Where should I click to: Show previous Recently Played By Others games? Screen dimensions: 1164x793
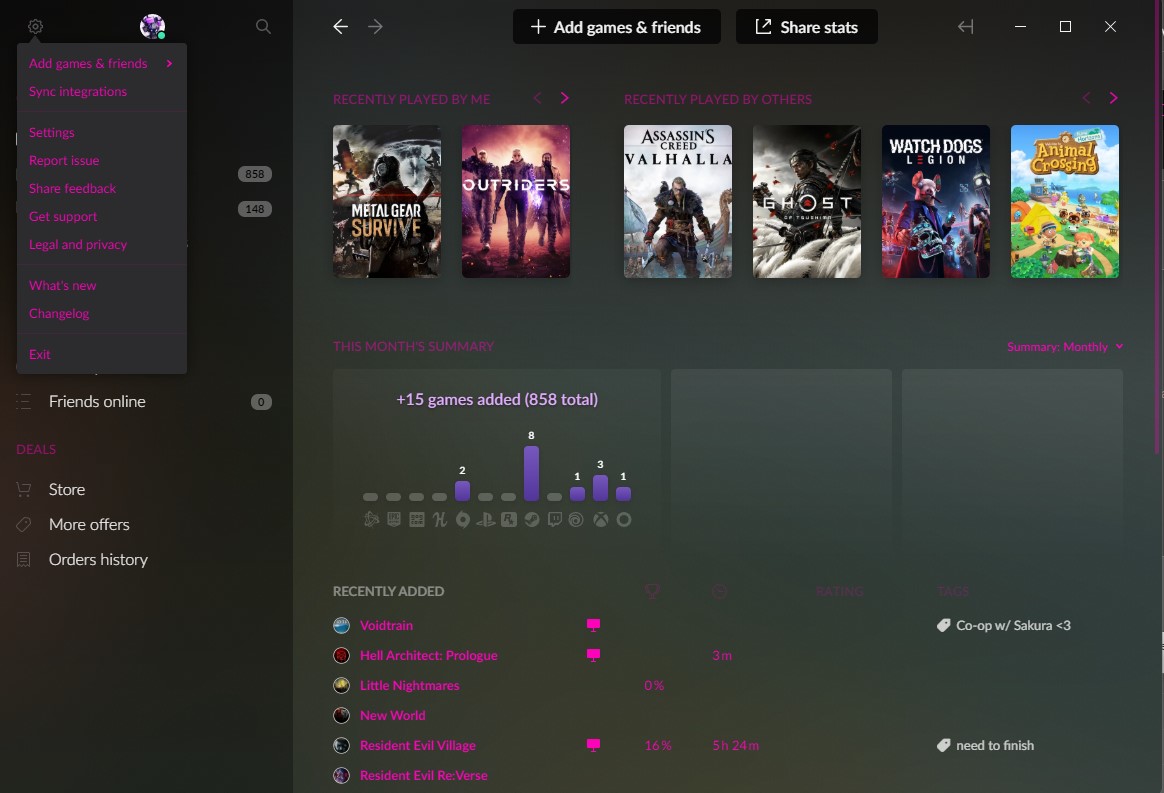tap(1086, 98)
